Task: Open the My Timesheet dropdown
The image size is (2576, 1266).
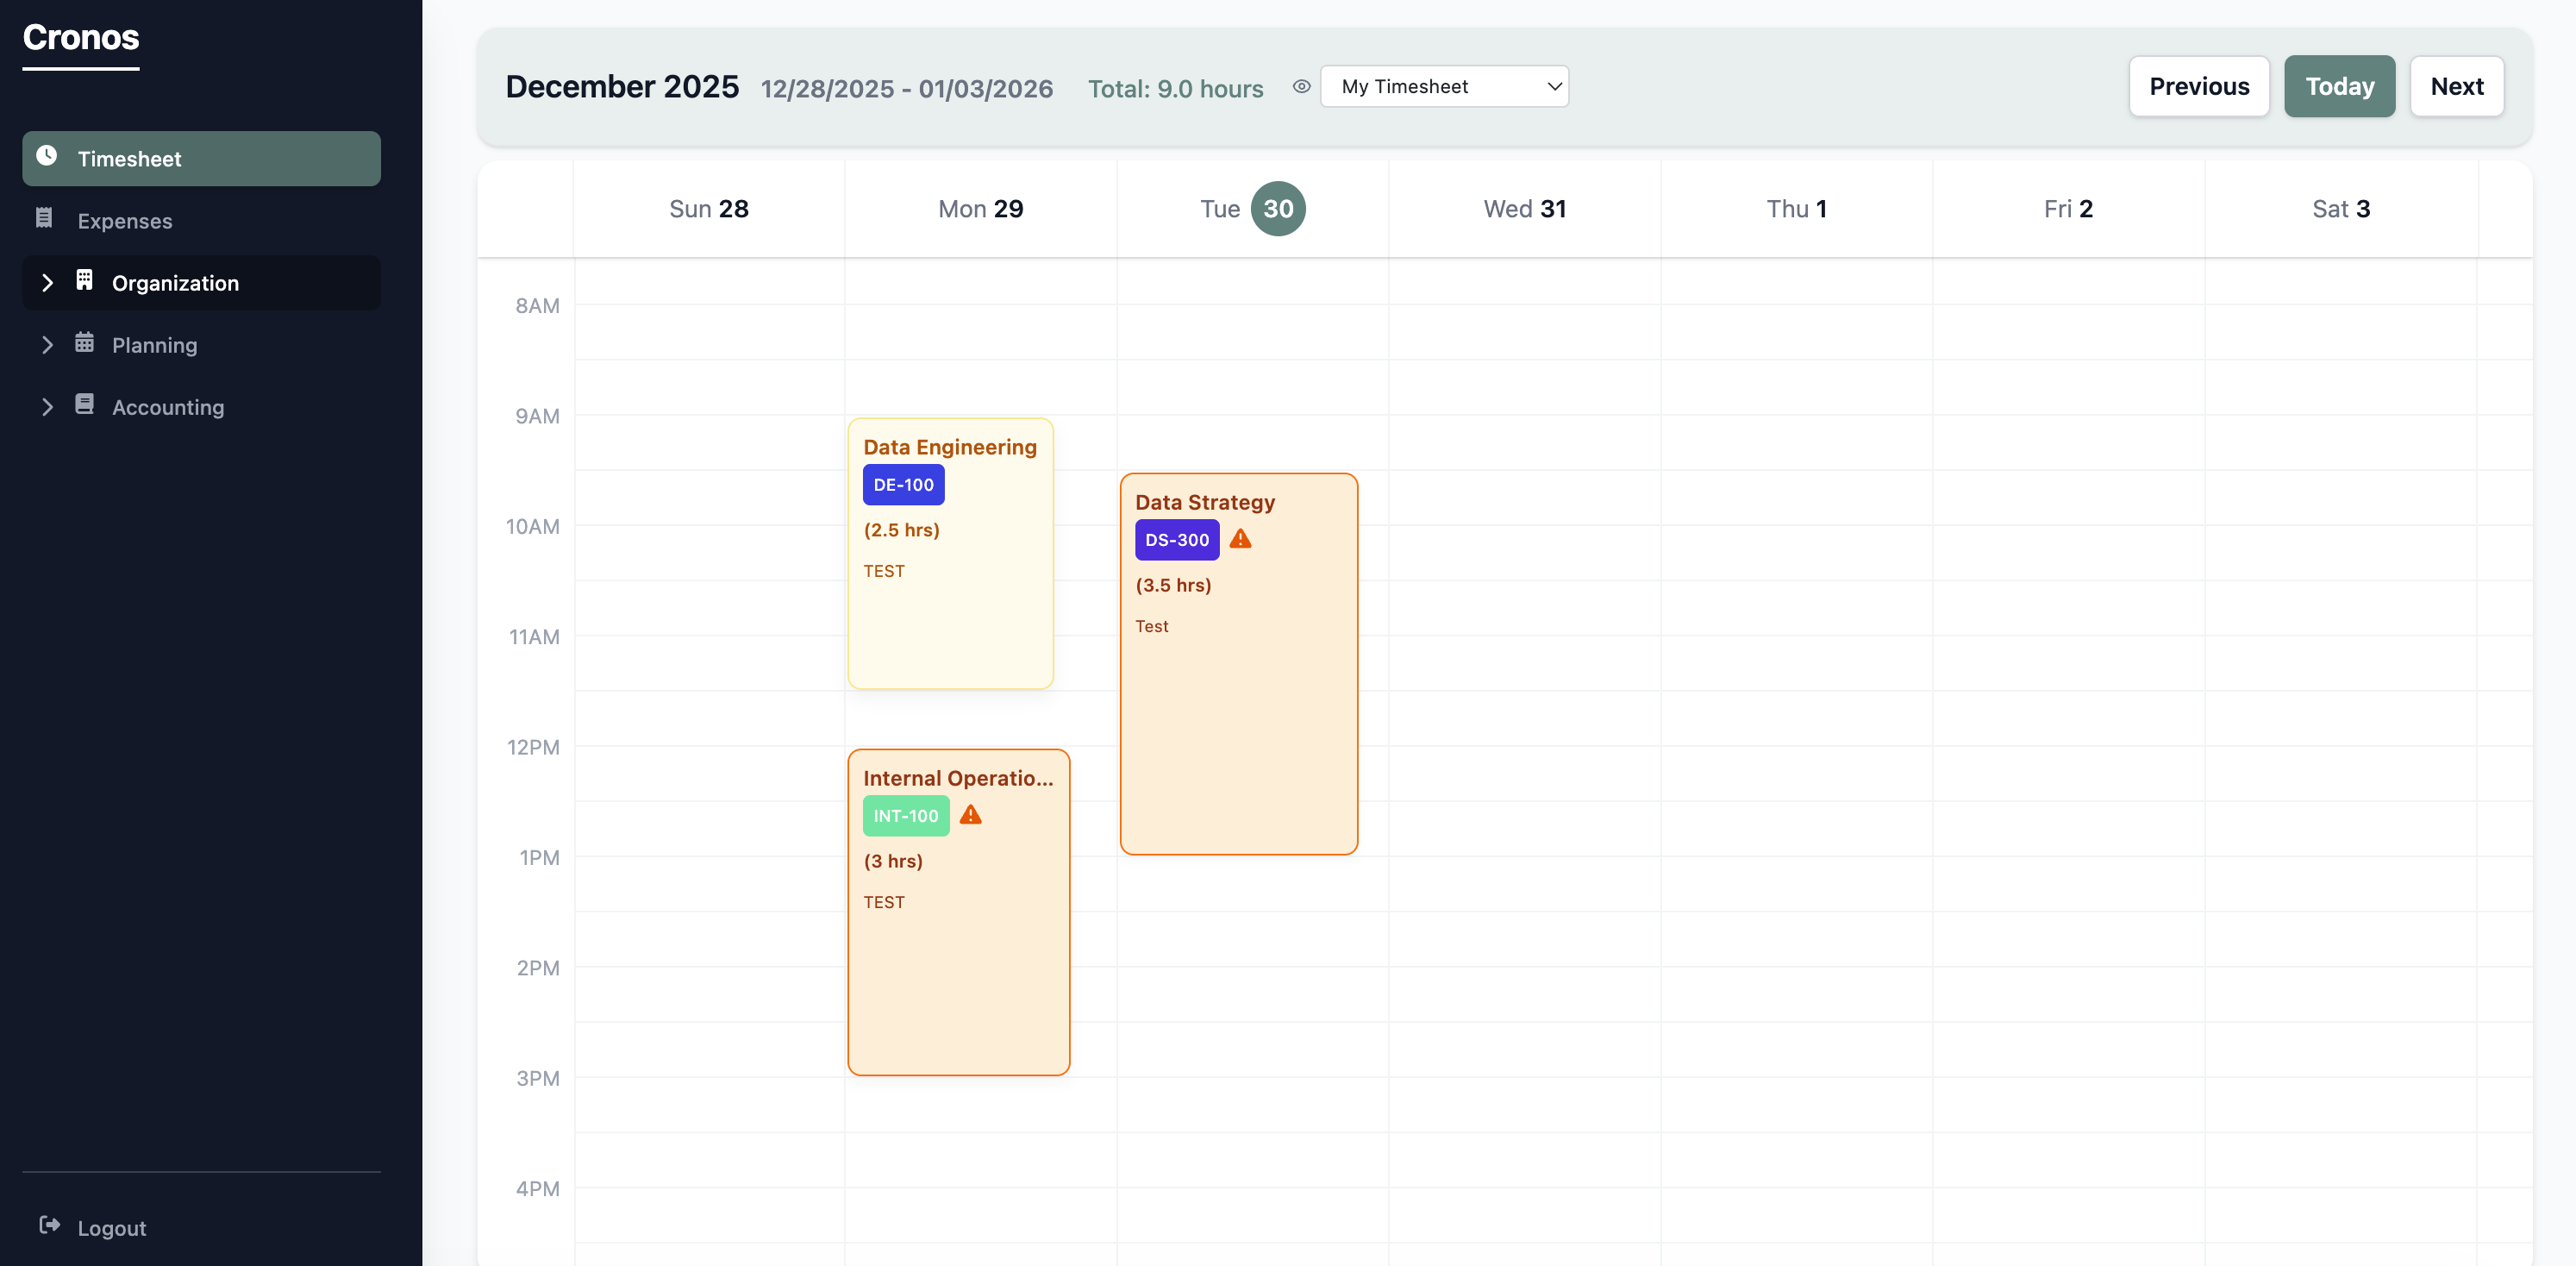Action: [1444, 86]
